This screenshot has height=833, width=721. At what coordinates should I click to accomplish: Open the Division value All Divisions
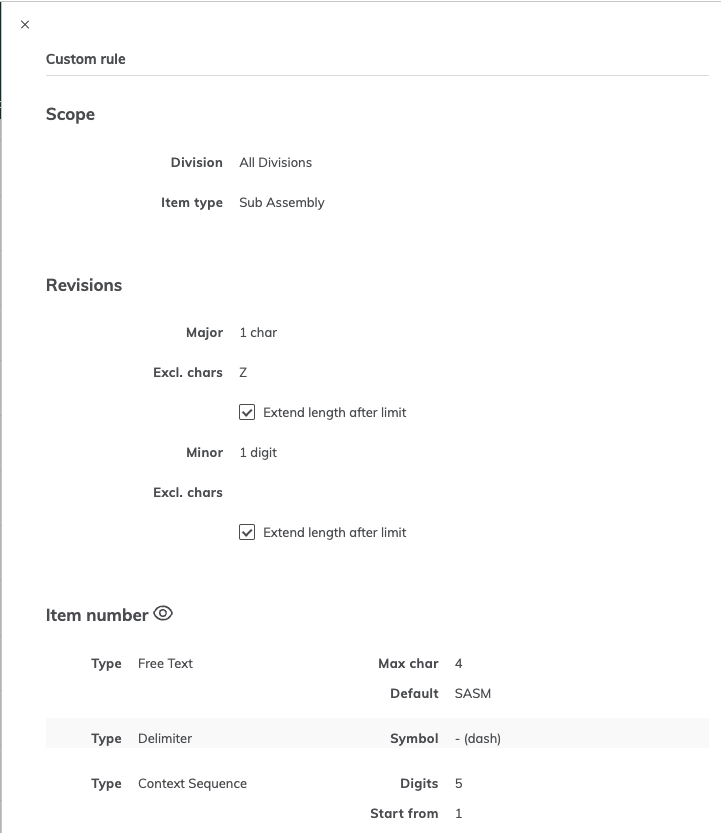[274, 162]
